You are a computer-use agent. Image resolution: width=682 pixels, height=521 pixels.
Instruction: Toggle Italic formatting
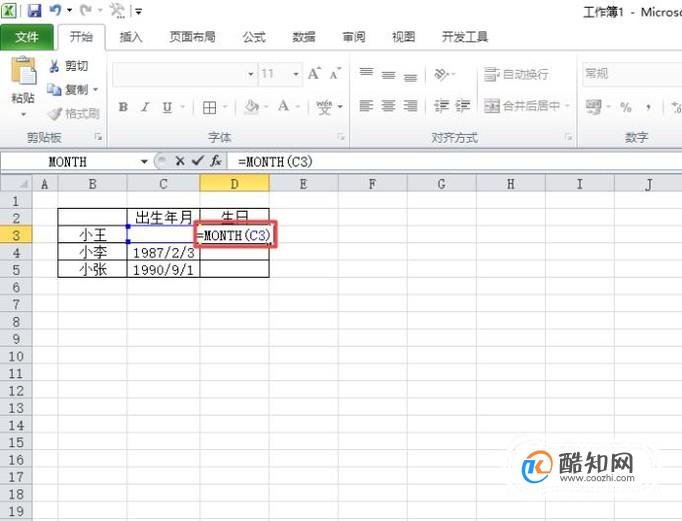click(x=145, y=107)
